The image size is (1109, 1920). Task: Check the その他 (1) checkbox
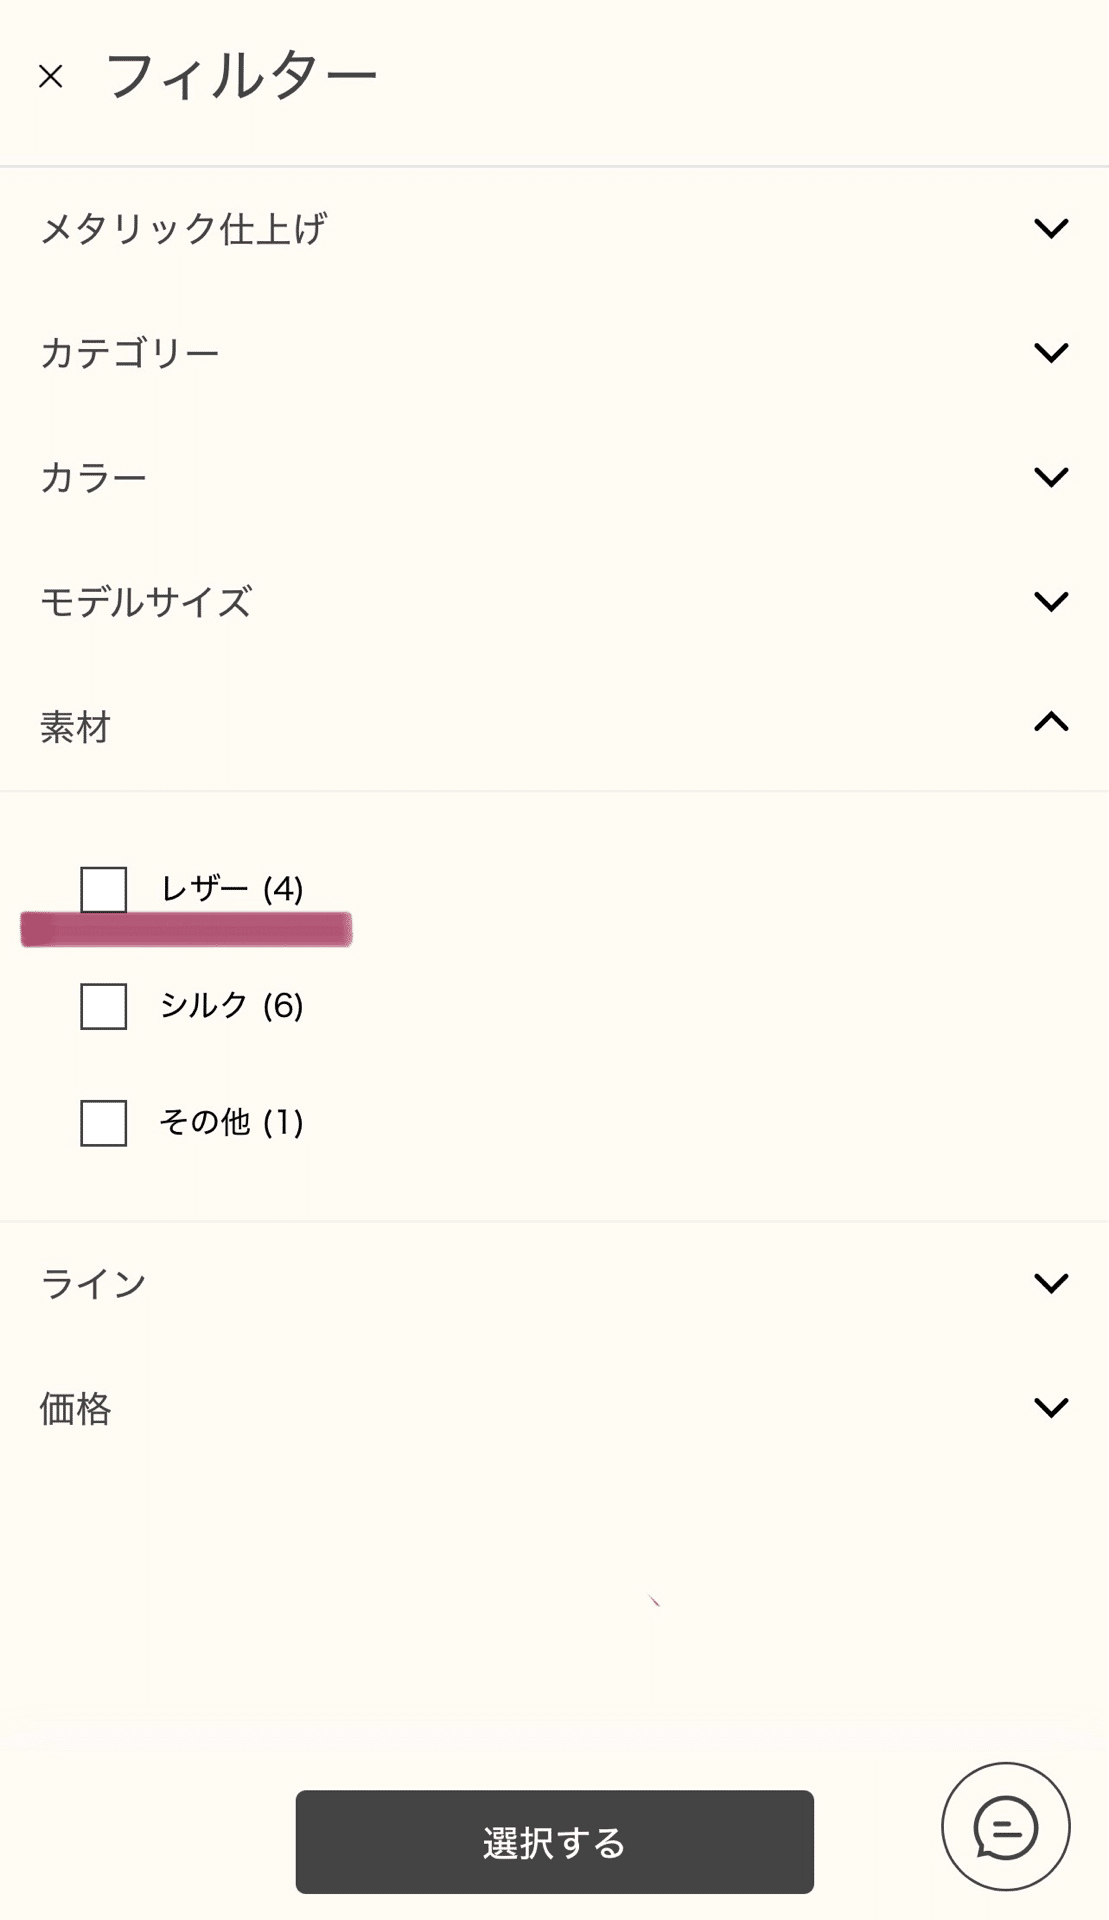pos(104,1123)
